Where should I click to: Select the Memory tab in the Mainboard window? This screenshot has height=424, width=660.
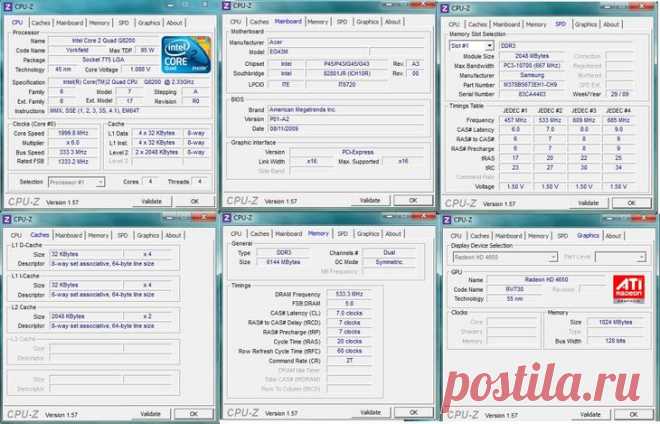tap(317, 21)
